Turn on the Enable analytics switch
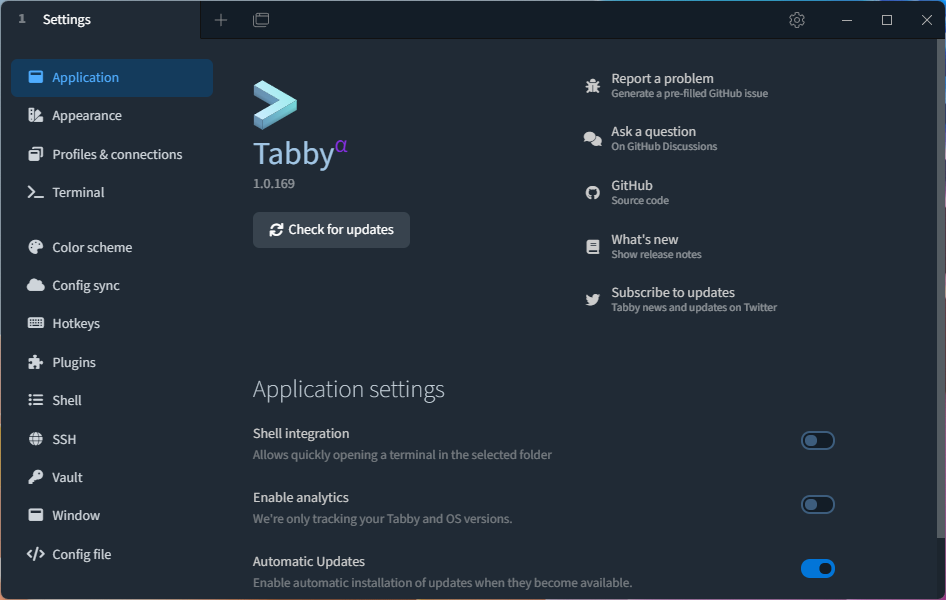The width and height of the screenshot is (946, 600). pyautogui.click(x=817, y=505)
